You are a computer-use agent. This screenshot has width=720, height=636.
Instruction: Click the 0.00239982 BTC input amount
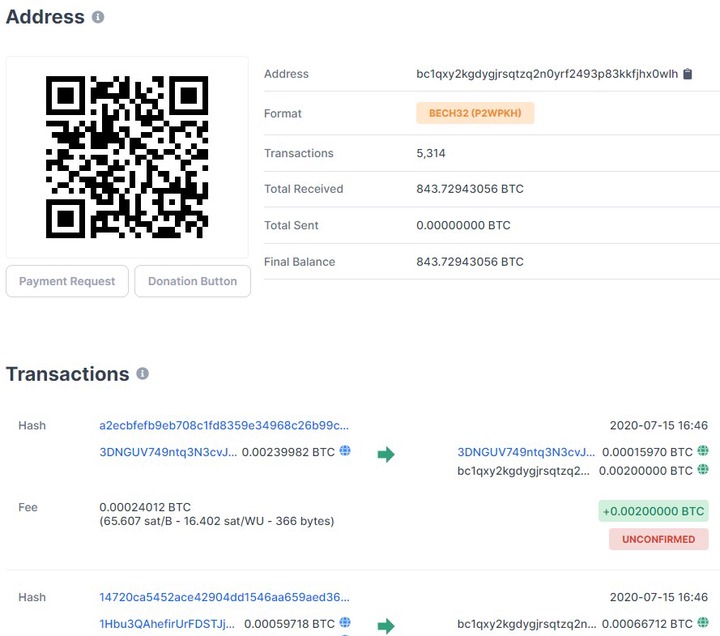(288, 452)
